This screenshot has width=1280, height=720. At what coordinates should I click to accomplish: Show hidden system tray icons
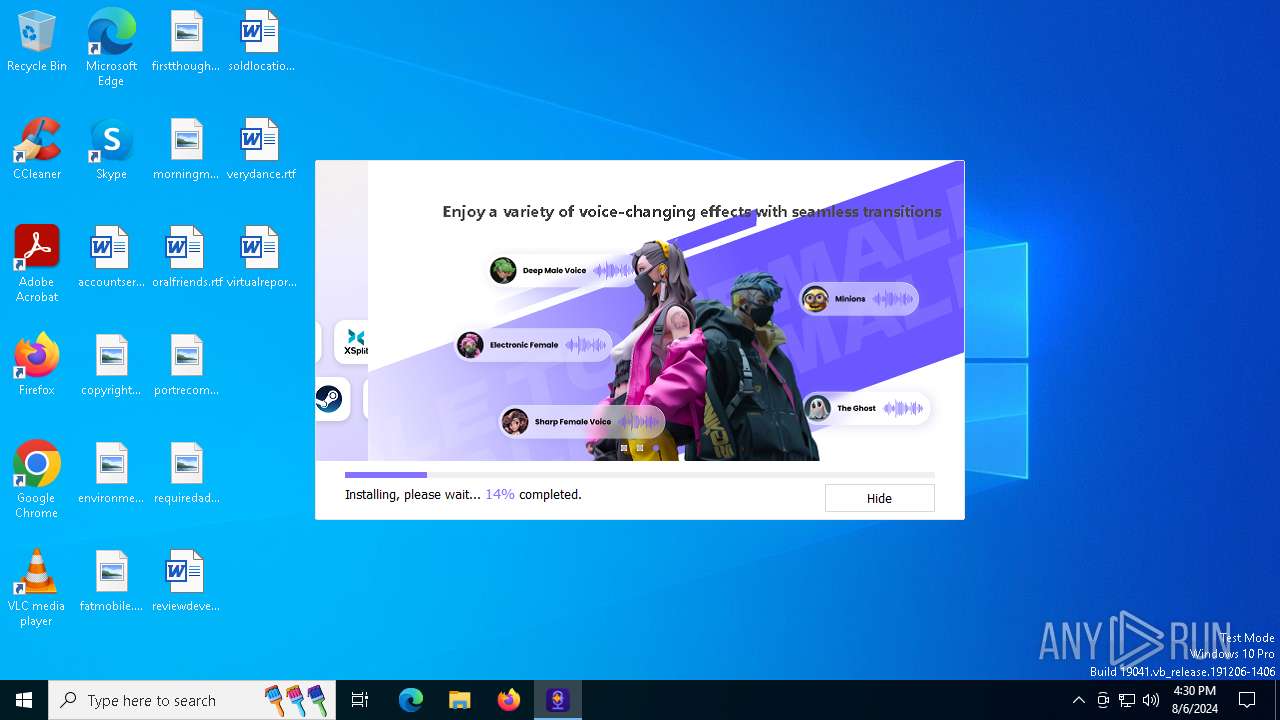pos(1078,700)
